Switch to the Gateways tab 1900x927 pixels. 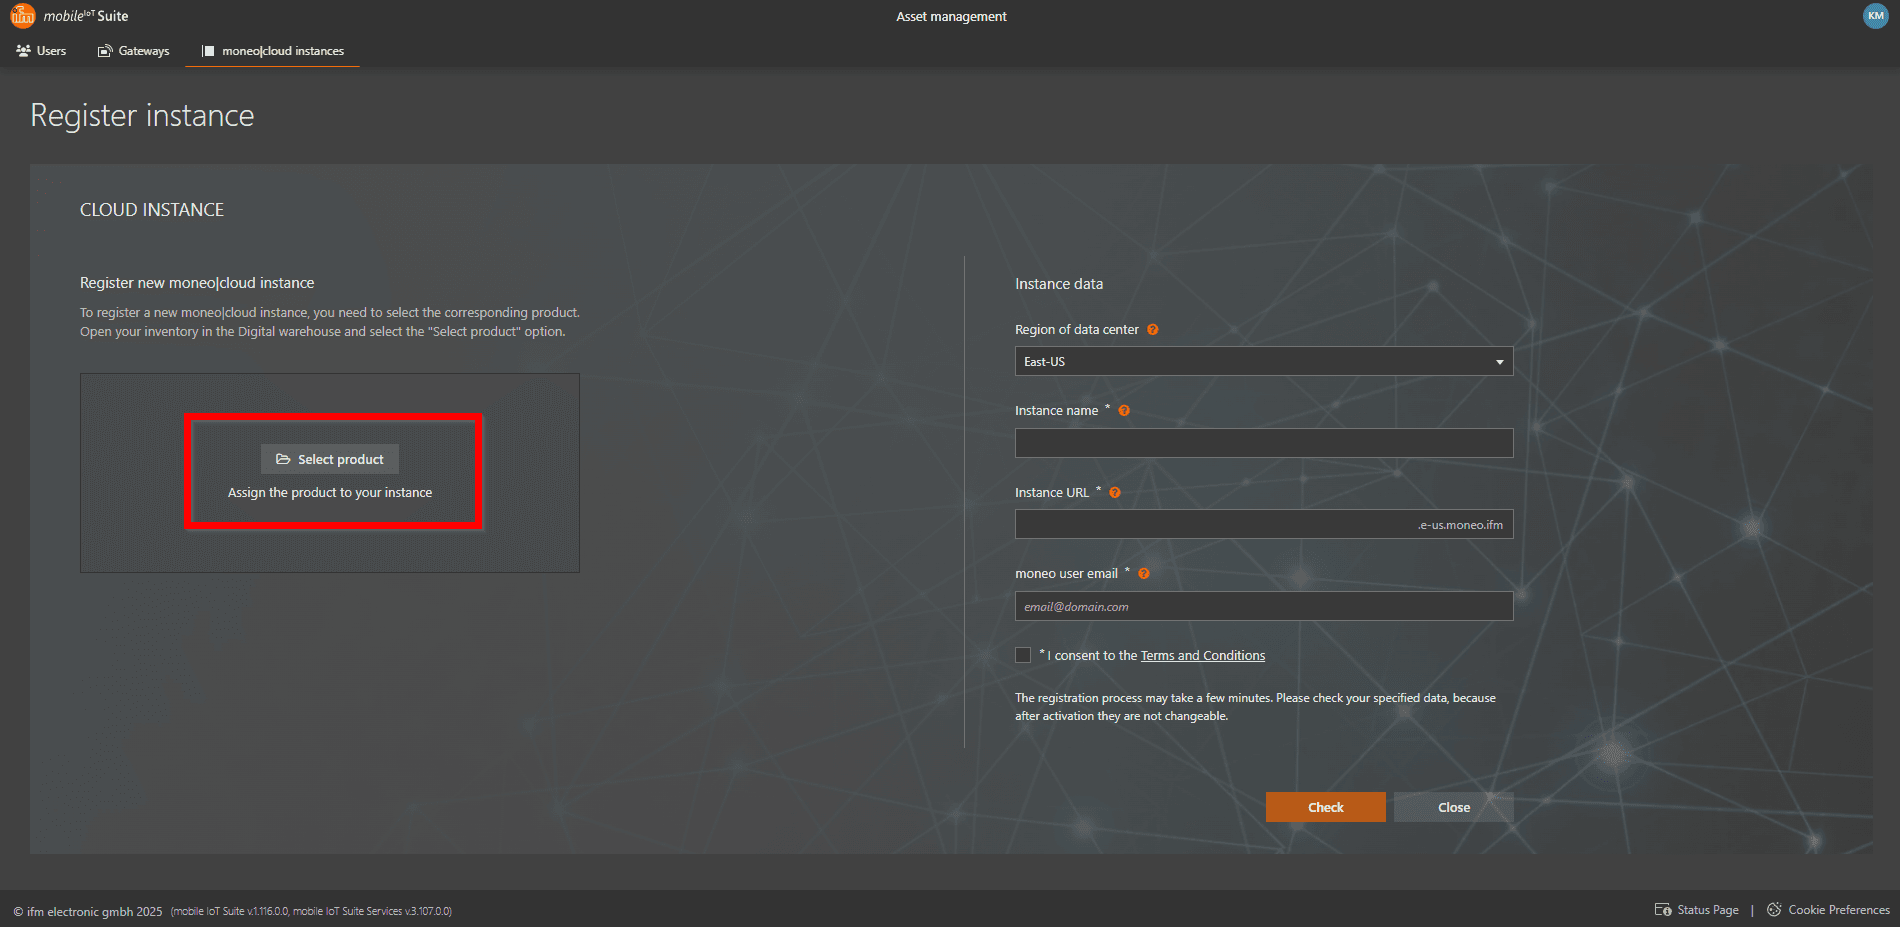coord(133,51)
